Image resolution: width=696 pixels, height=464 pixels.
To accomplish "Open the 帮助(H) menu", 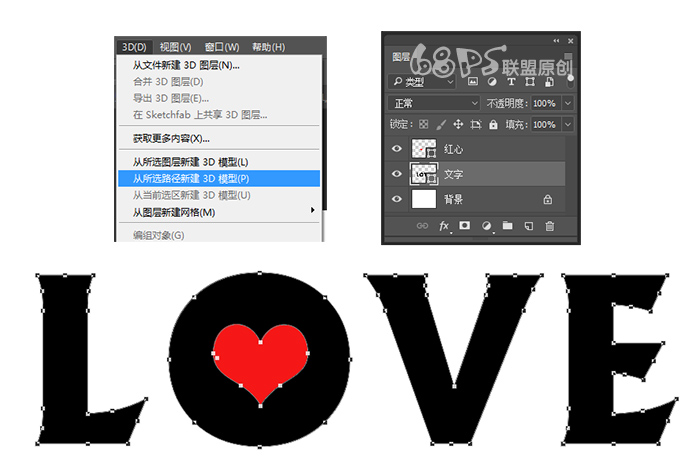I will pyautogui.click(x=269, y=47).
